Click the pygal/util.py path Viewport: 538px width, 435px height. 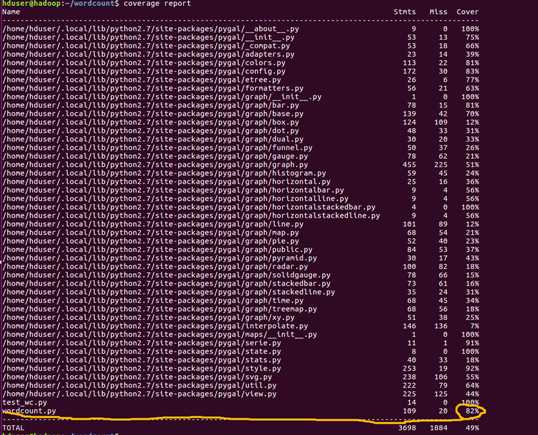point(140,386)
